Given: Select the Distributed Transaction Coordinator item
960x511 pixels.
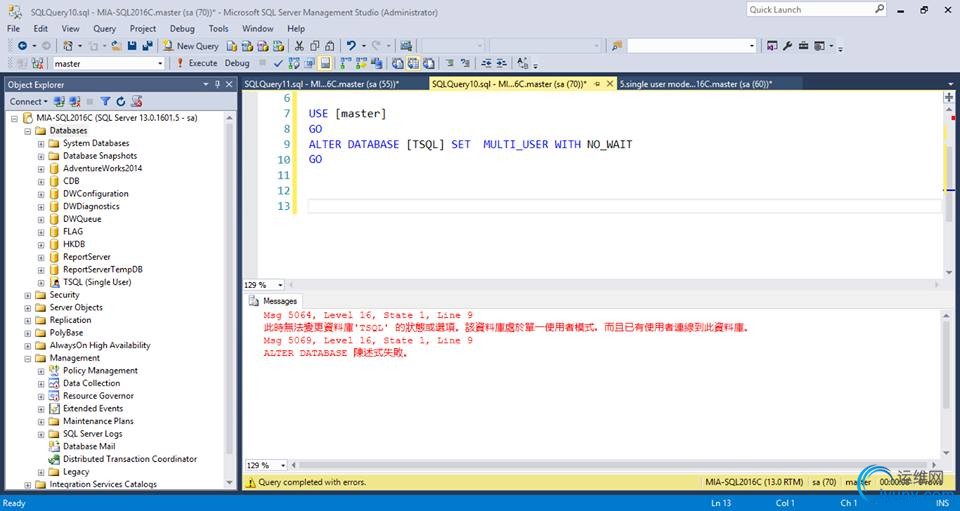Looking at the screenshot, I should pos(130,459).
